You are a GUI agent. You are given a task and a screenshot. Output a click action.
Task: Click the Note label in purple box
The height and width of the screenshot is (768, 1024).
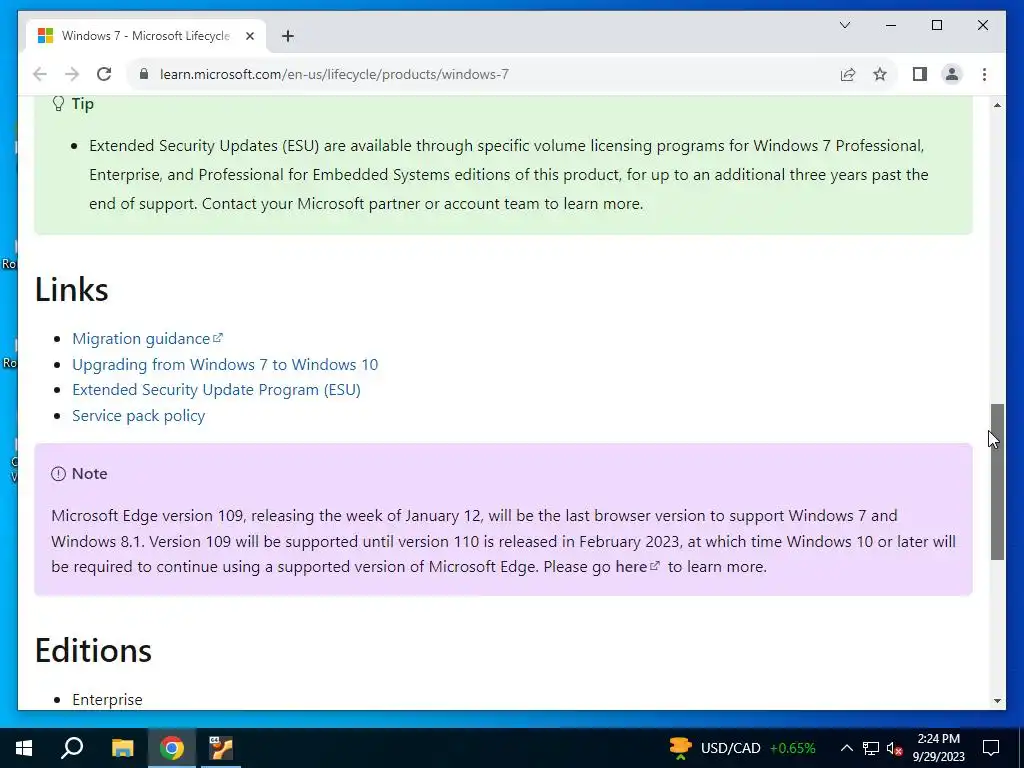coord(79,473)
